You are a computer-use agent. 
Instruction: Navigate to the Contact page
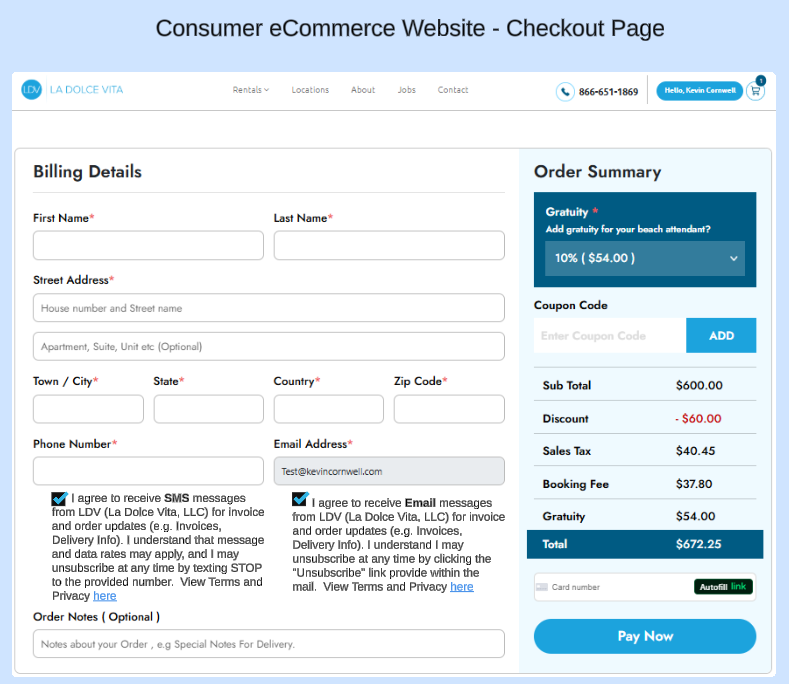pyautogui.click(x=453, y=90)
